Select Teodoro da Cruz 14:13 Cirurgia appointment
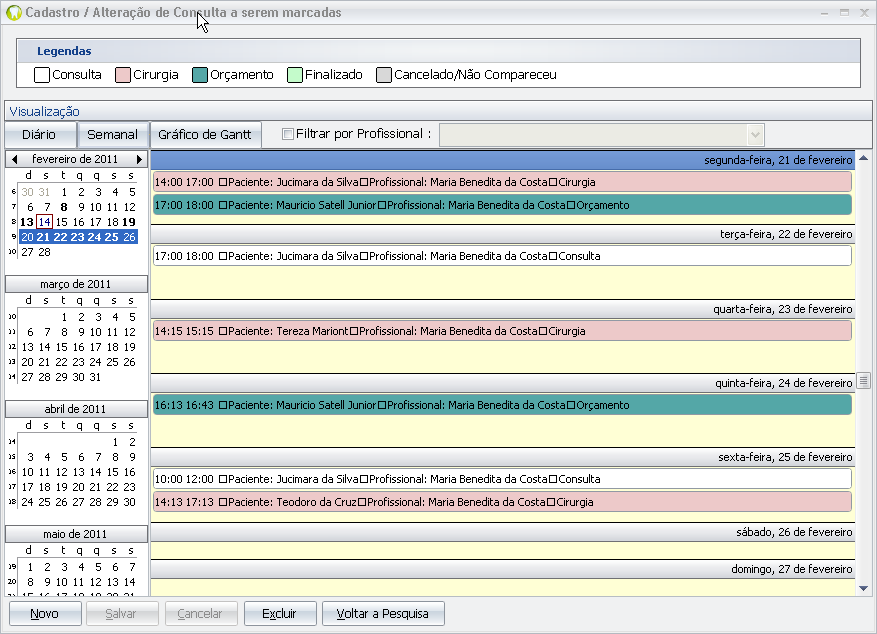 coord(502,502)
